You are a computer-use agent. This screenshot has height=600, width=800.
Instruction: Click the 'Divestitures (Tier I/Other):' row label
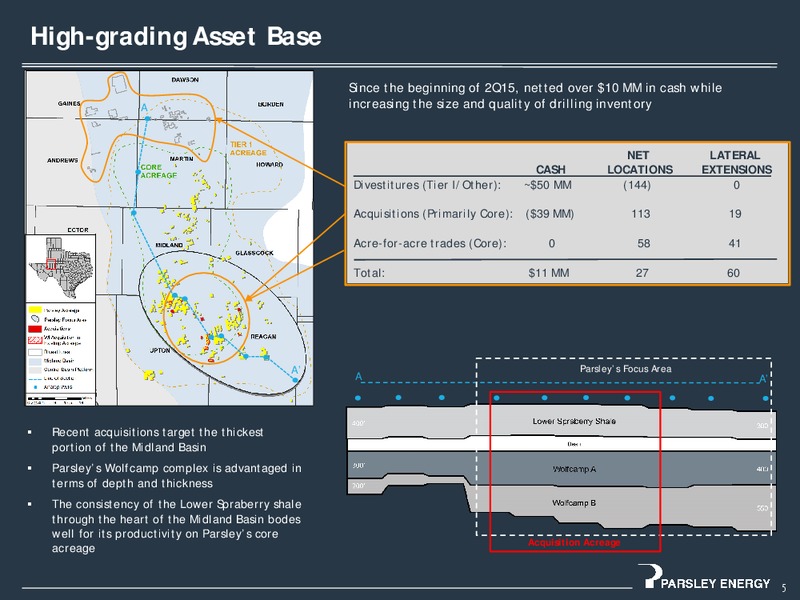click(427, 185)
